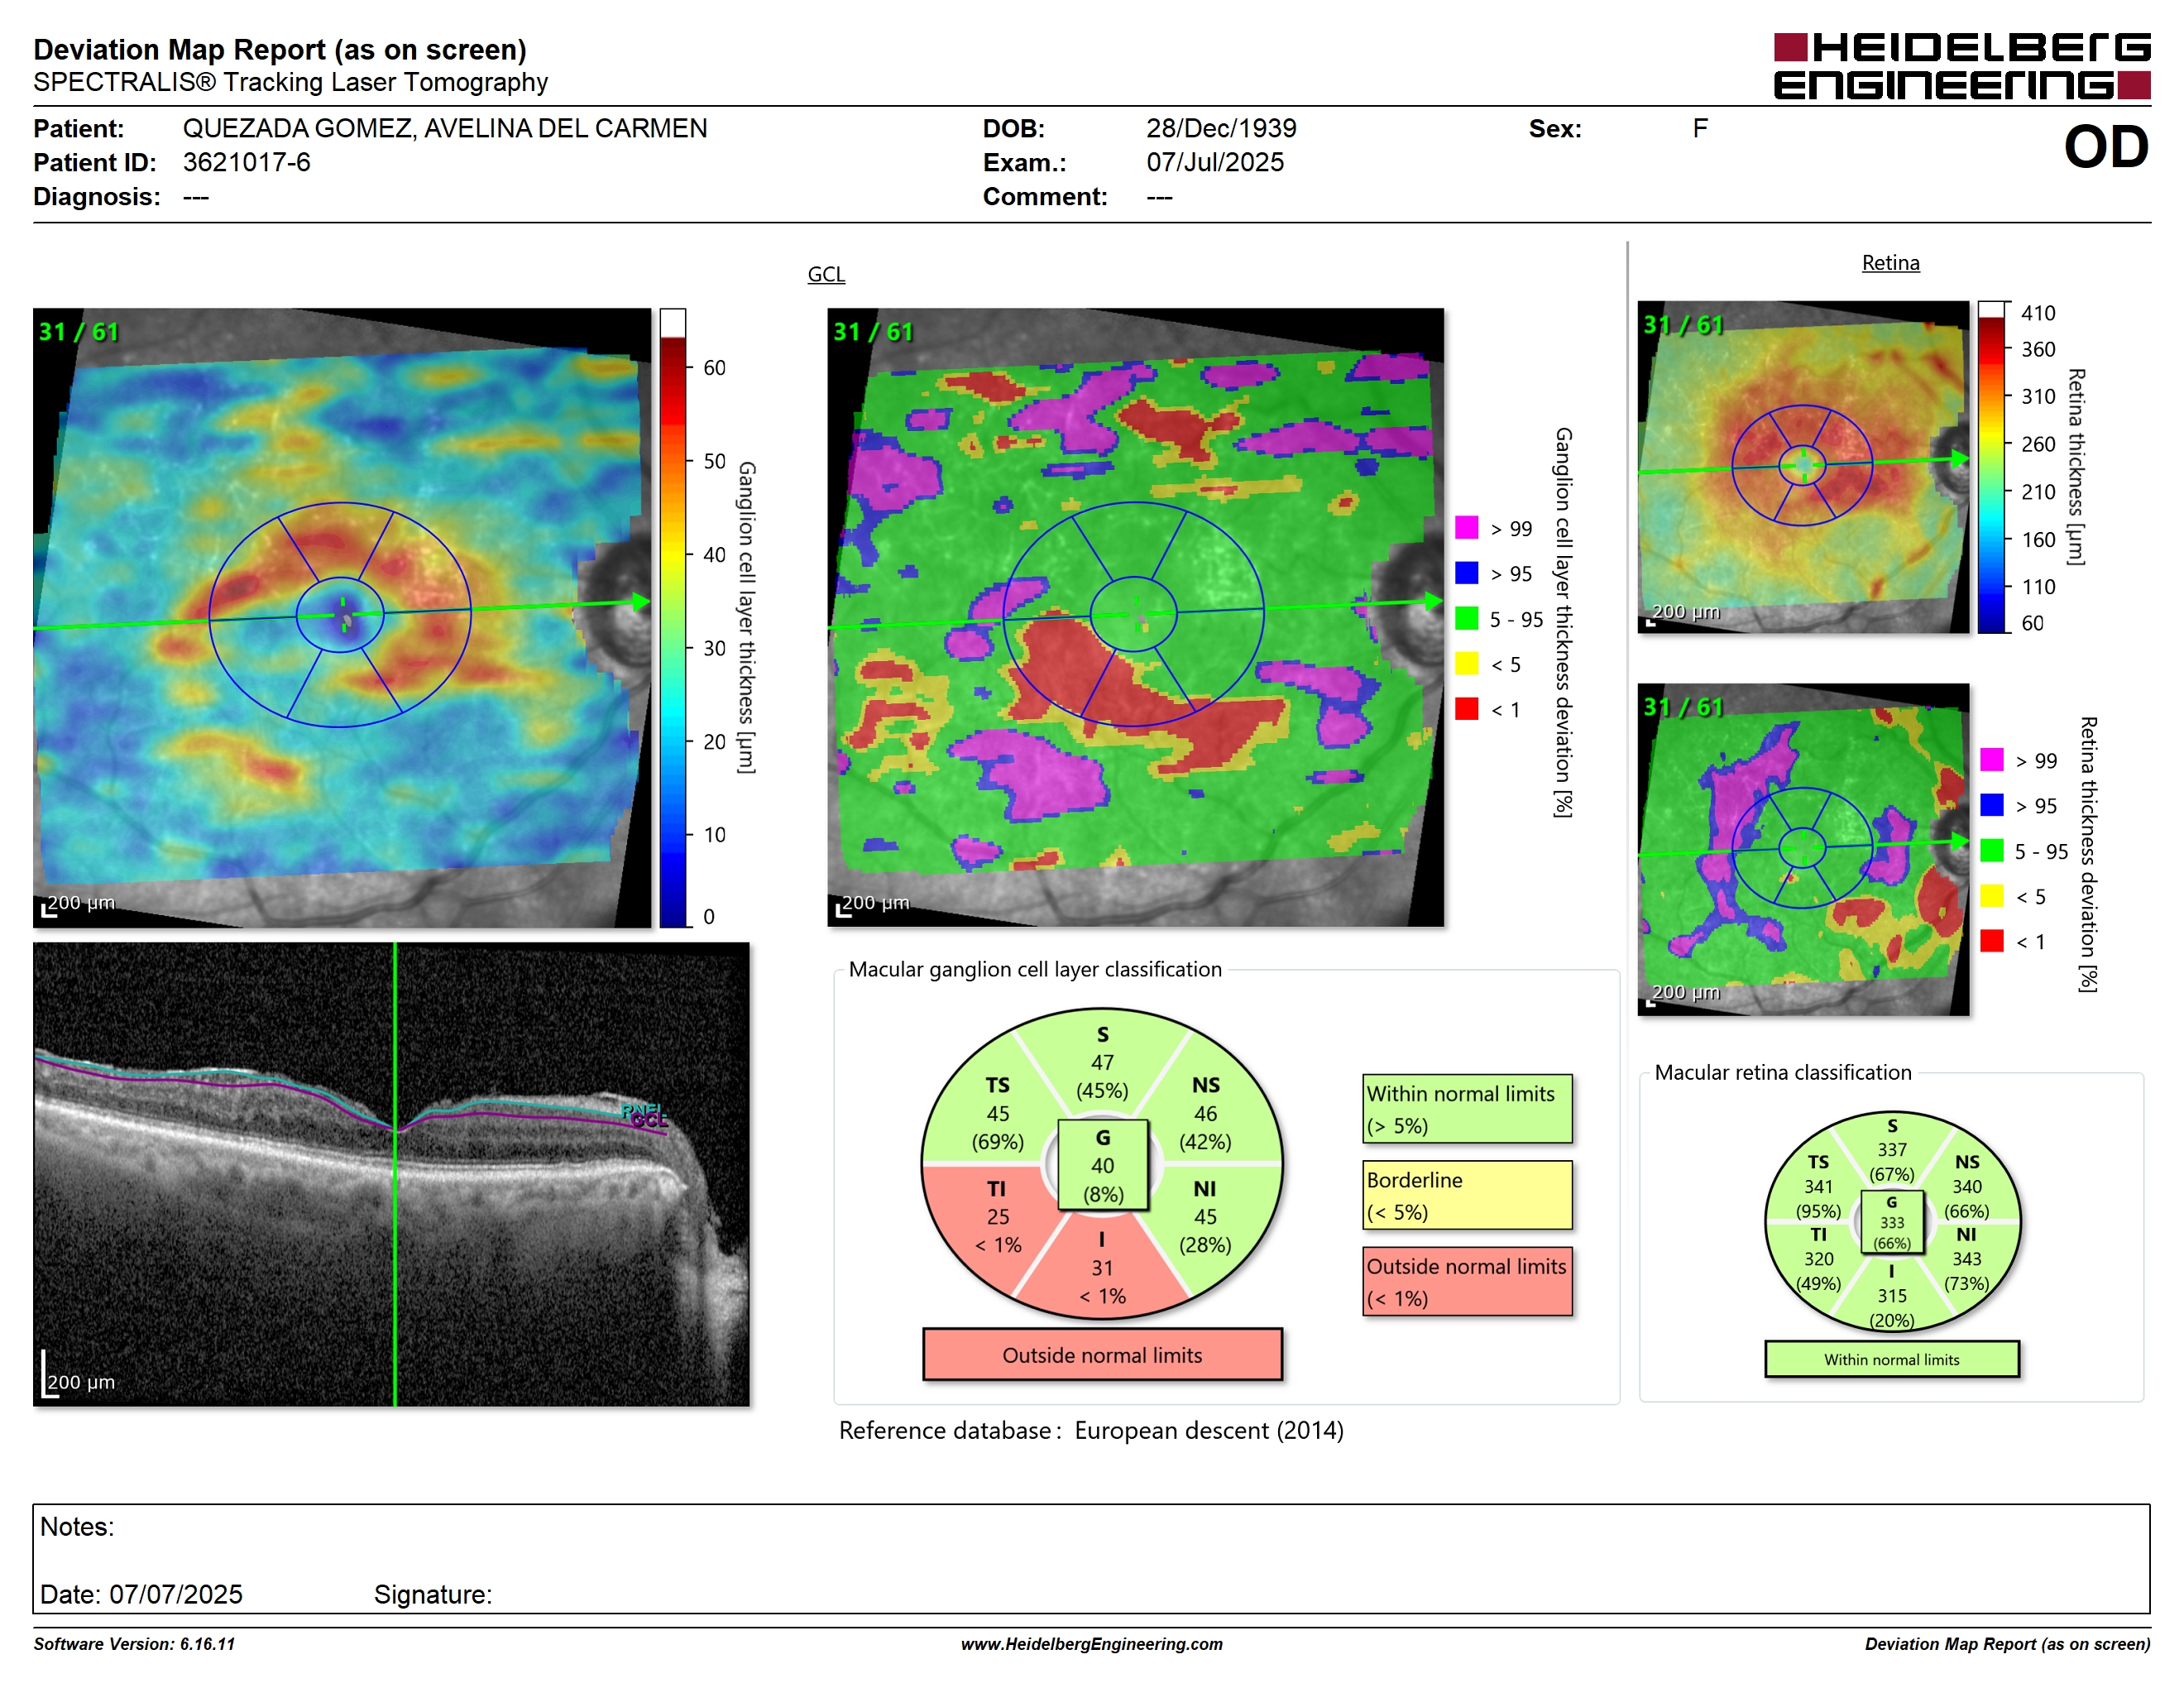Click the retina thickness color scale bar
This screenshot has height=1688, width=2184.
click(1992, 467)
